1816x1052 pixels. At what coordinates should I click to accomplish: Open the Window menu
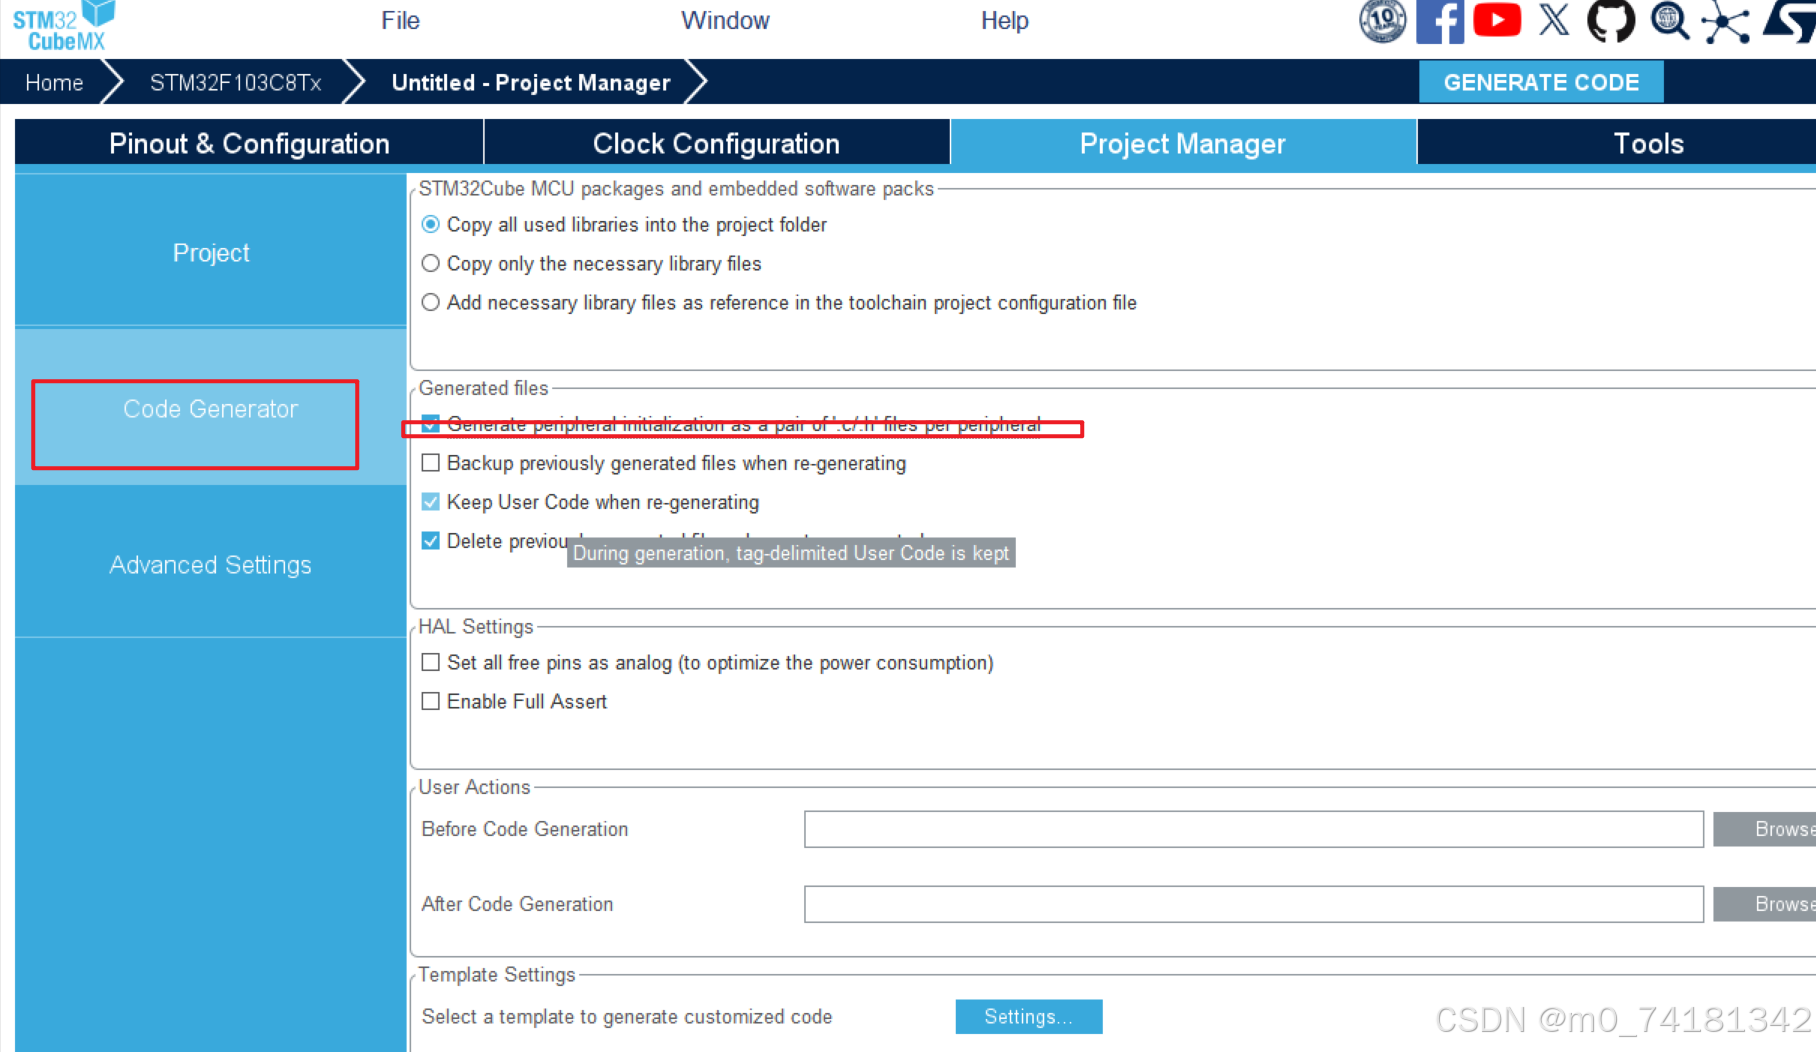tap(725, 21)
